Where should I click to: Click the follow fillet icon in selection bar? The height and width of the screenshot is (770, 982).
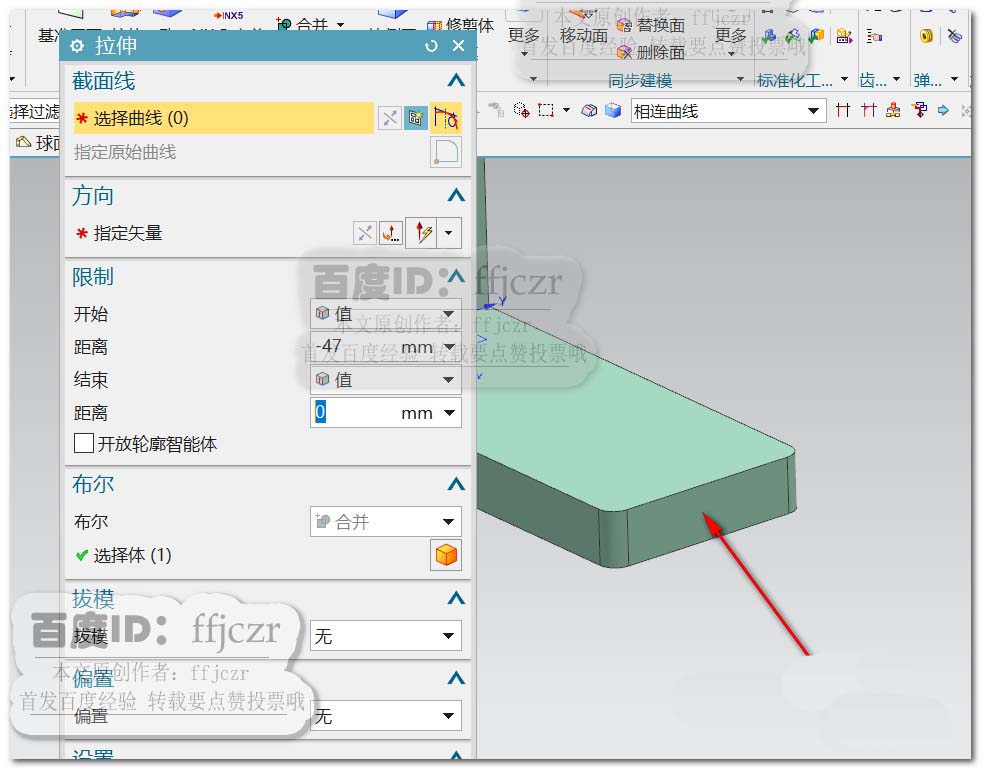tap(868, 111)
